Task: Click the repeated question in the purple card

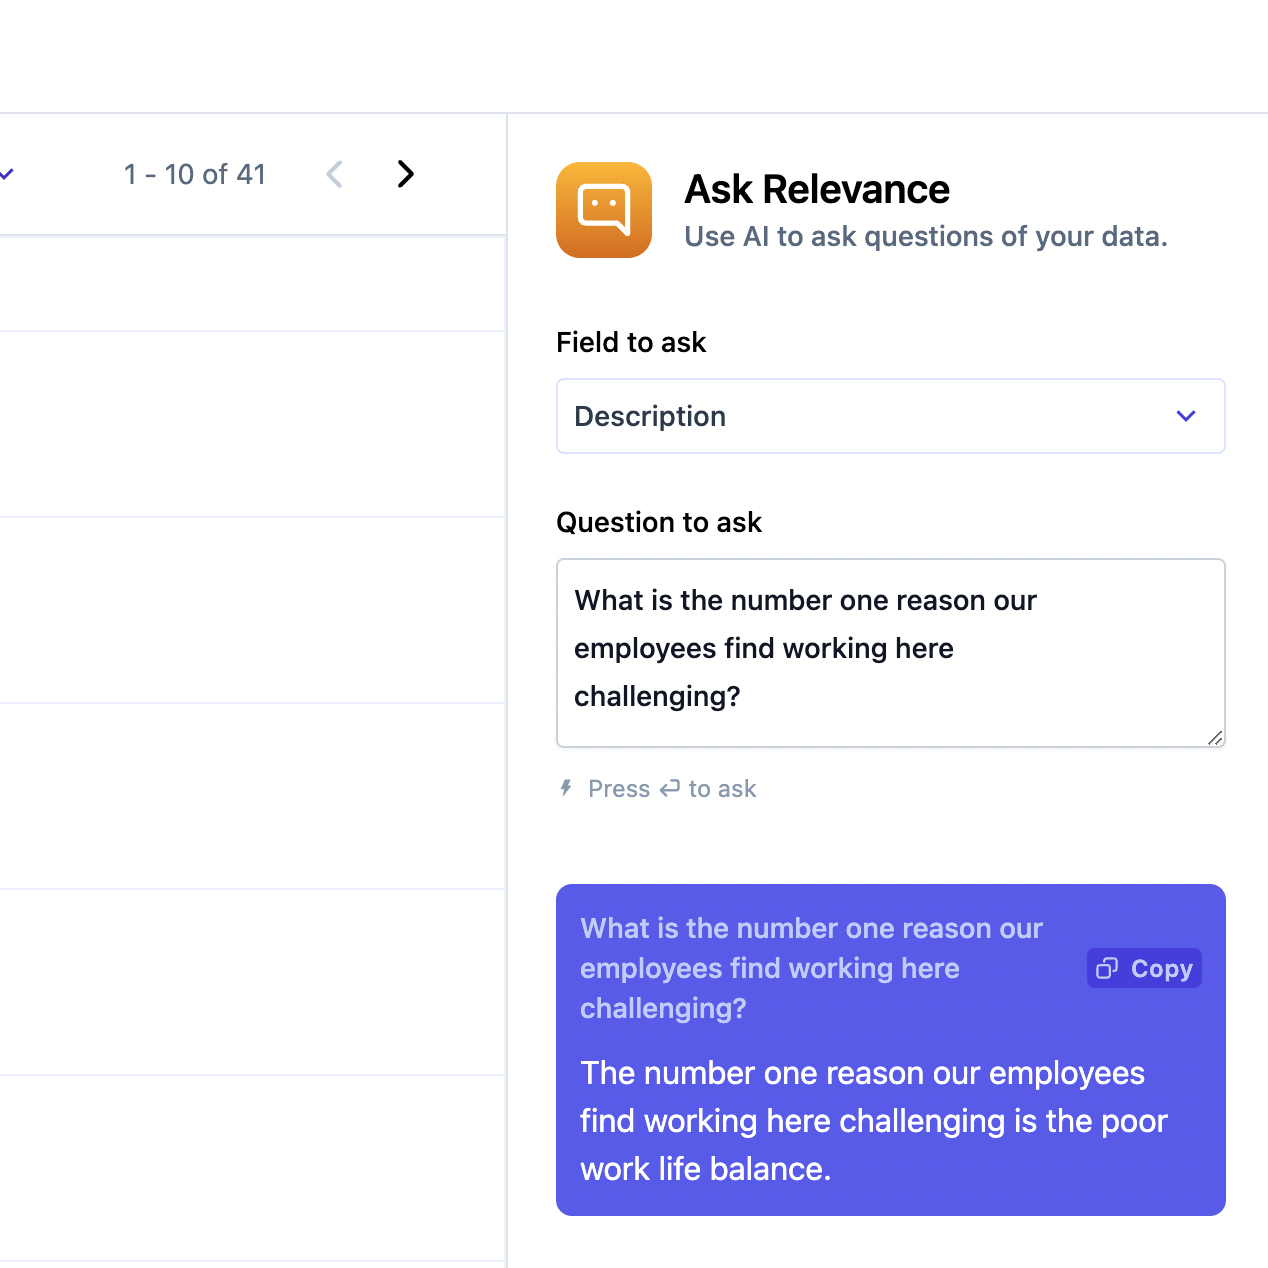Action: [x=811, y=968]
